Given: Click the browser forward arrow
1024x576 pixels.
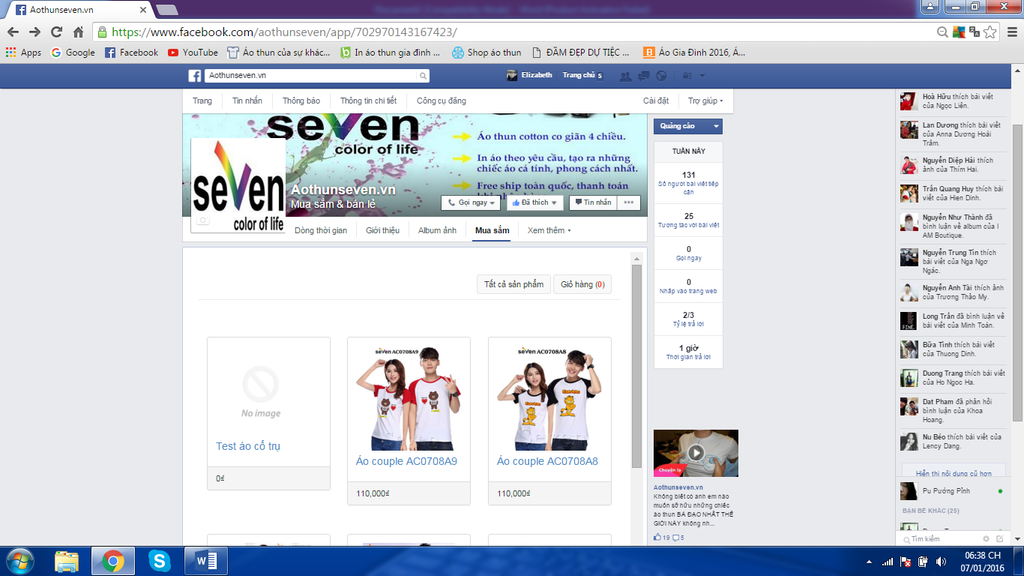Looking at the screenshot, I should (x=35, y=32).
